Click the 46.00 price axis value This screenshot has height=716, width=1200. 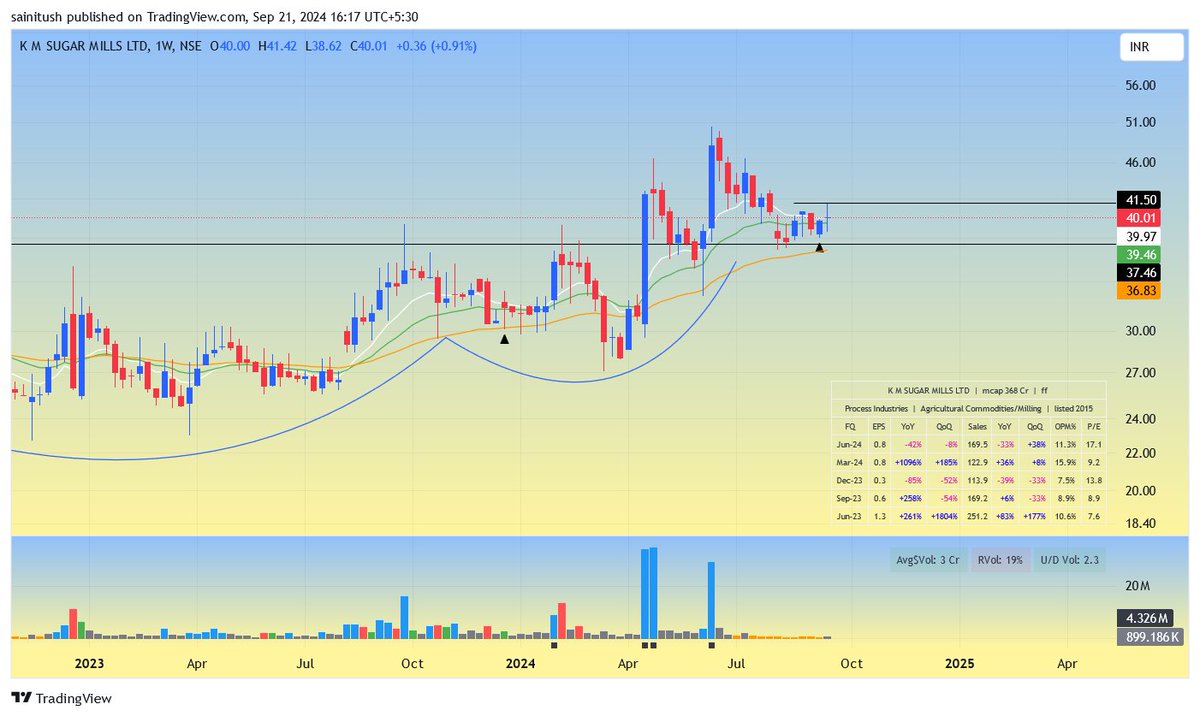1141,162
